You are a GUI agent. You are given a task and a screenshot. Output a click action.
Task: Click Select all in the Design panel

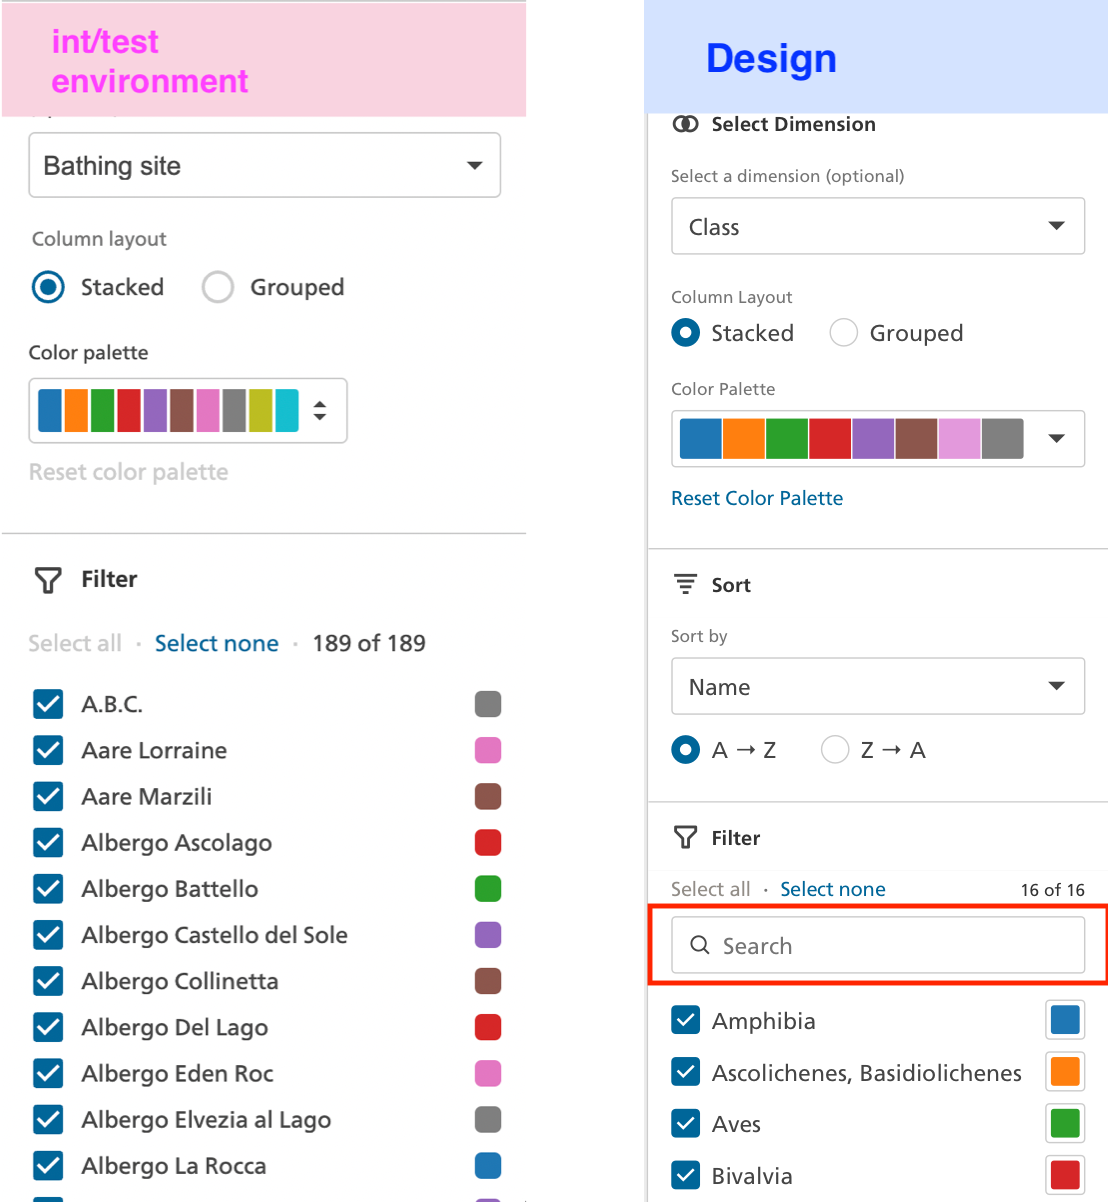click(x=711, y=888)
